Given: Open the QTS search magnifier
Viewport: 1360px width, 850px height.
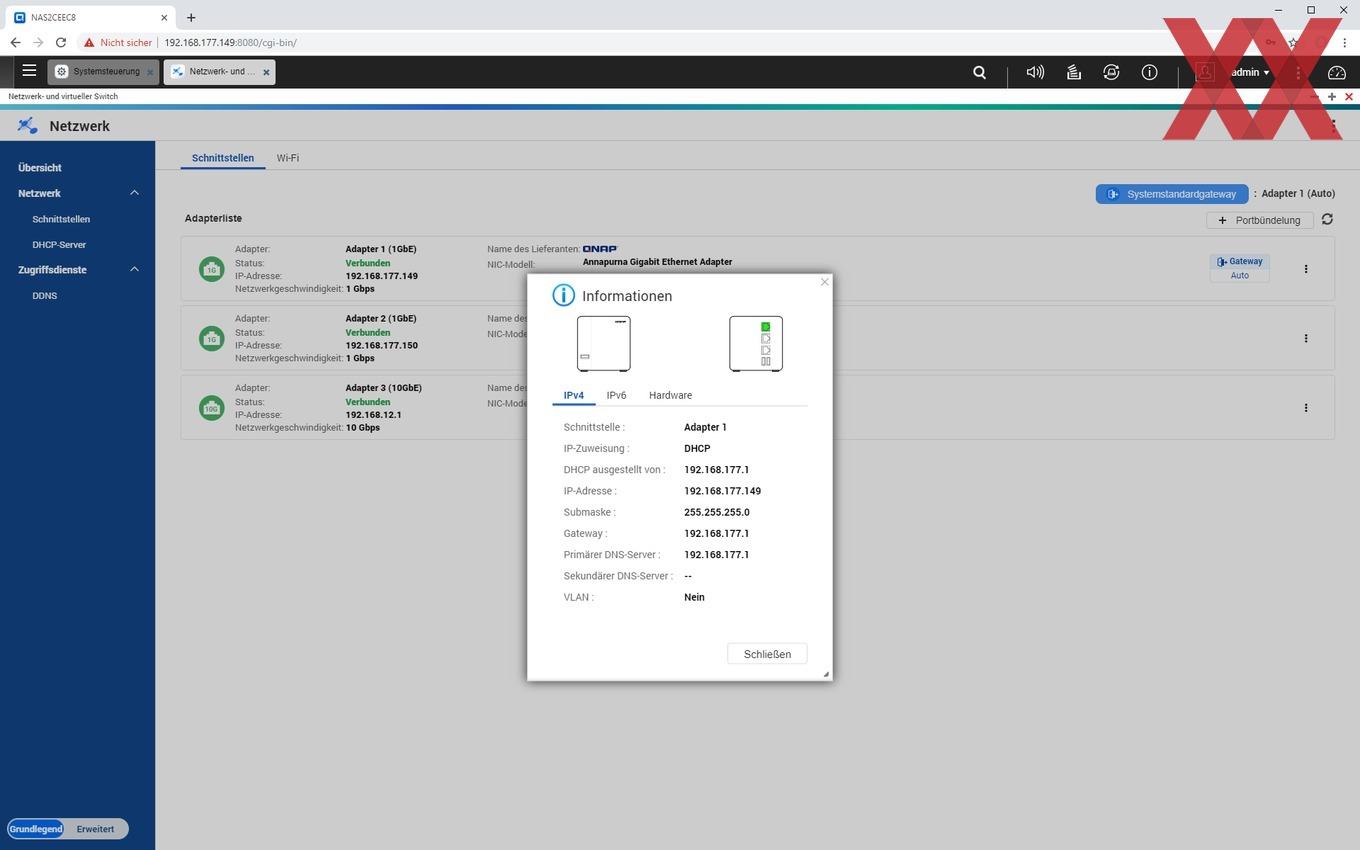Looking at the screenshot, I should click(980, 72).
